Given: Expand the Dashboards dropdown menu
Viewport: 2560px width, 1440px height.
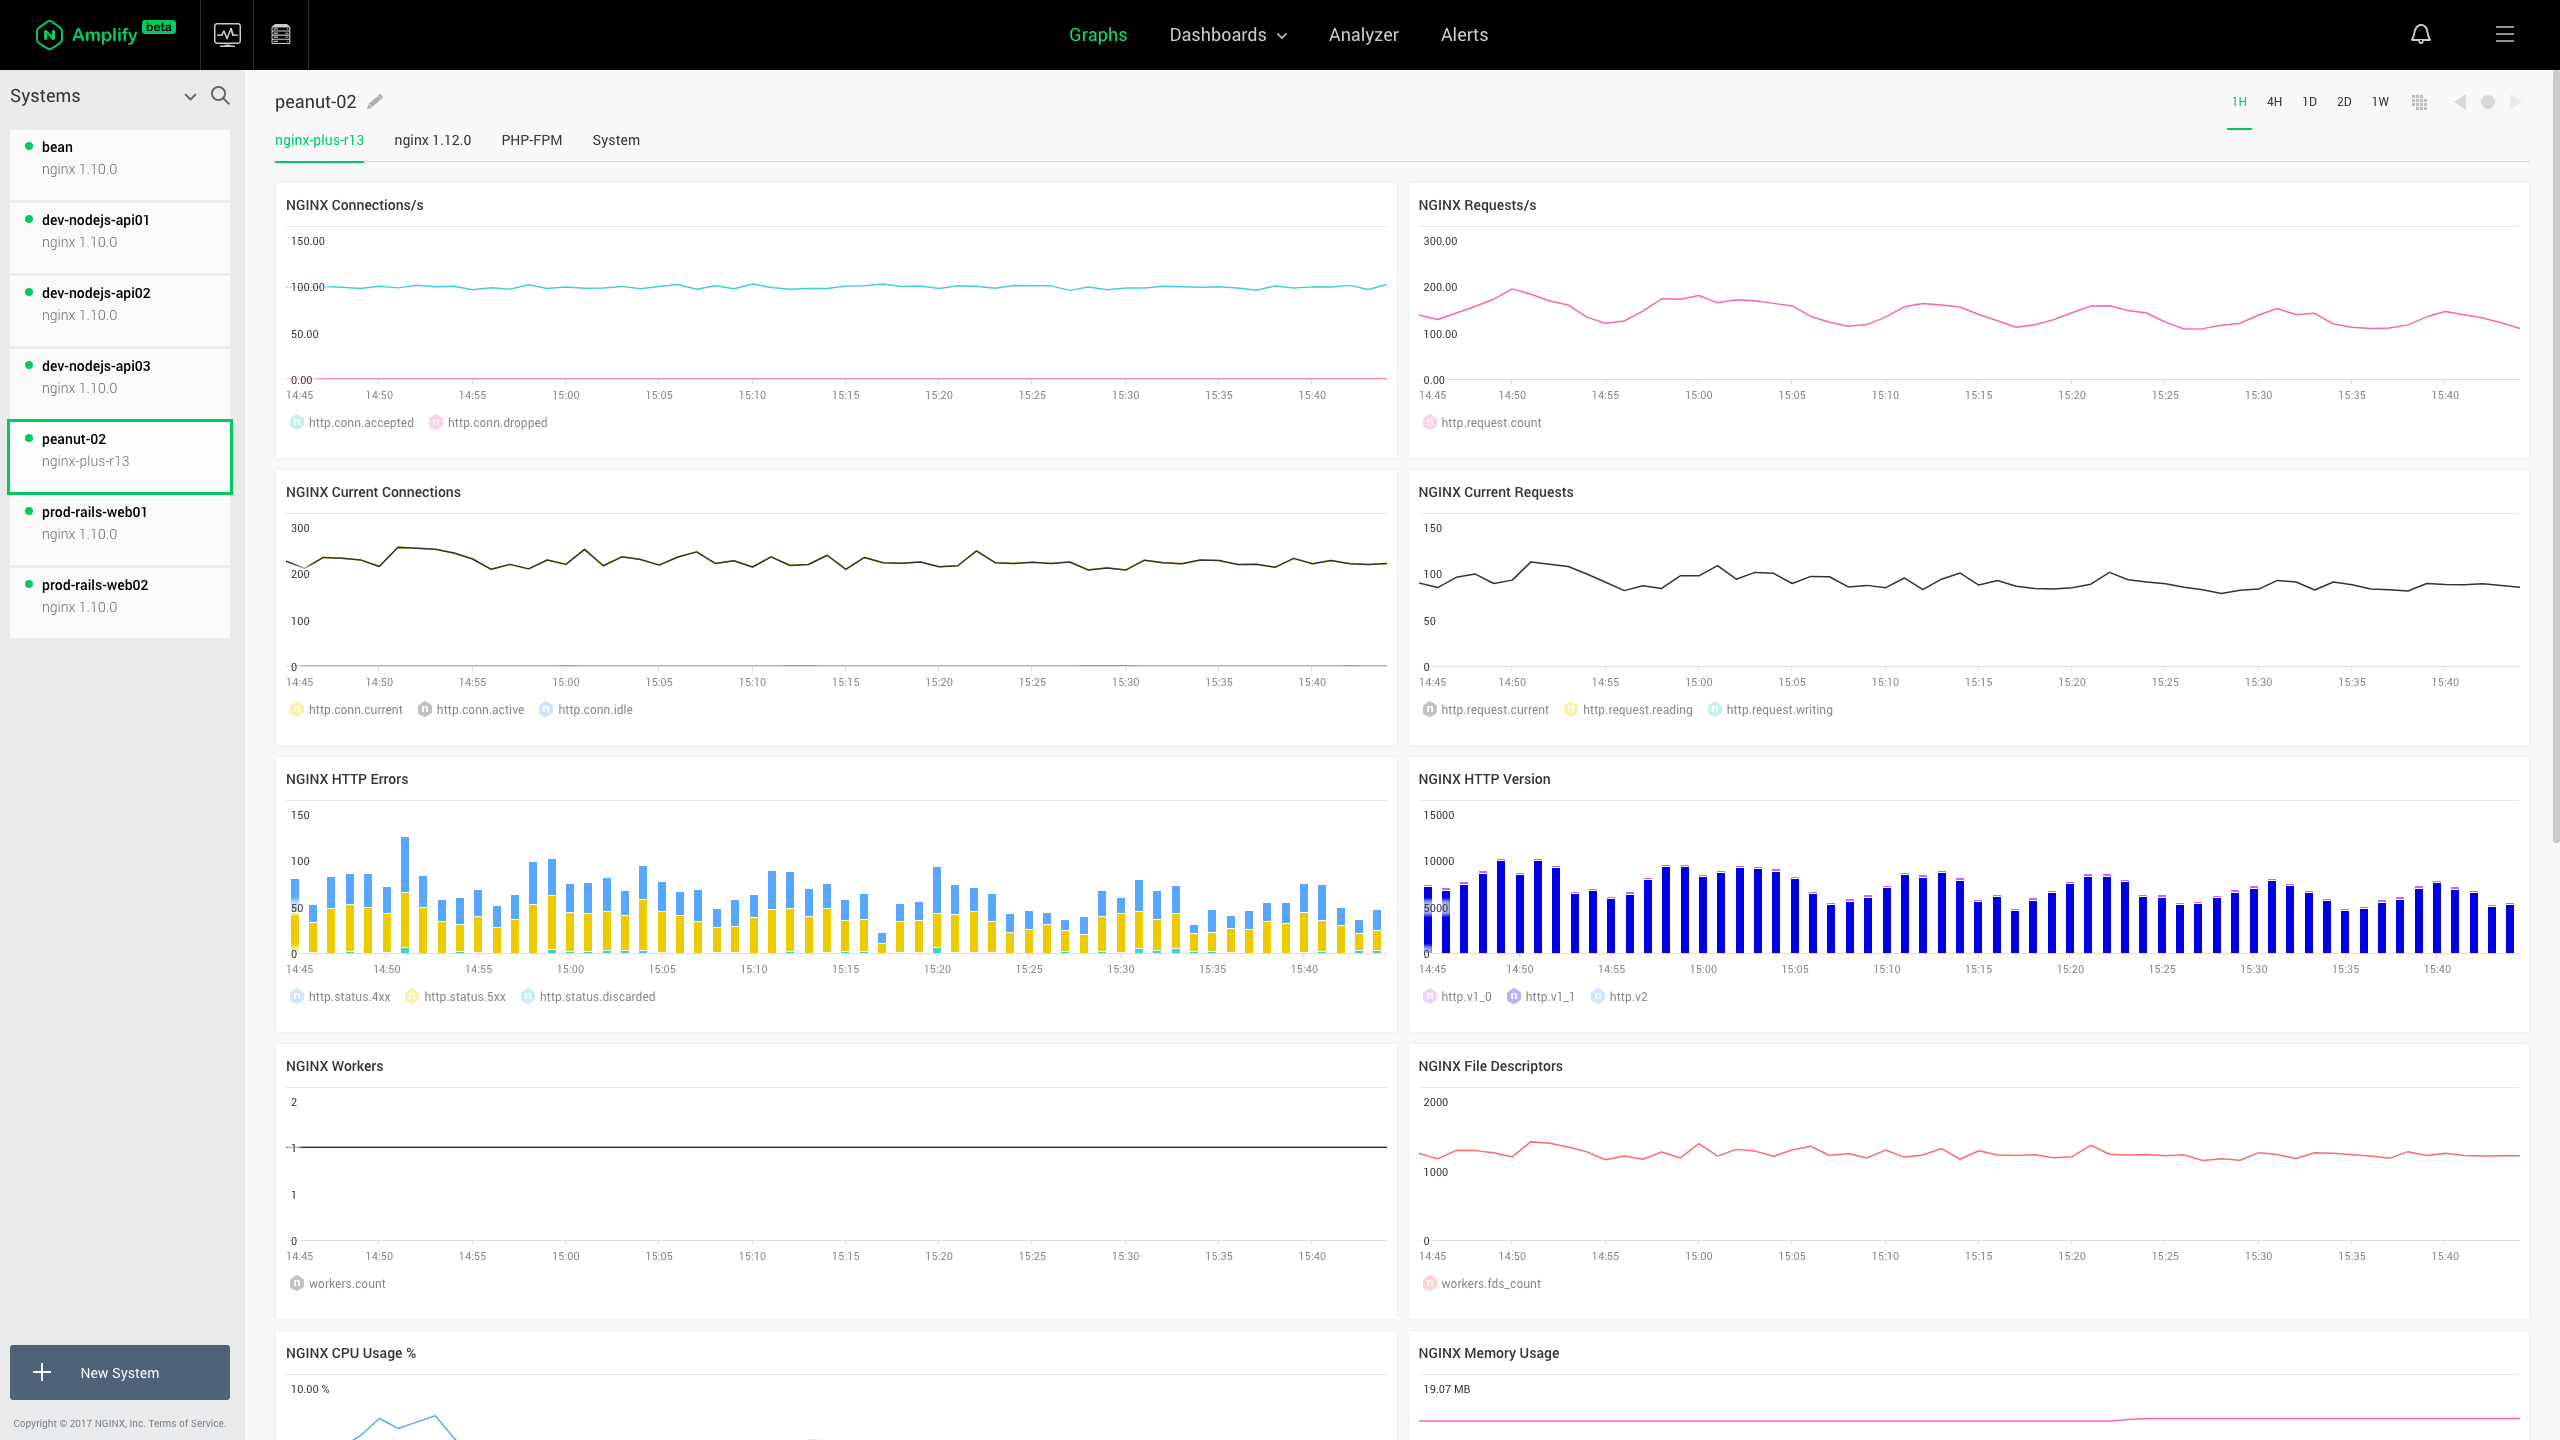Looking at the screenshot, I should [x=1228, y=35].
